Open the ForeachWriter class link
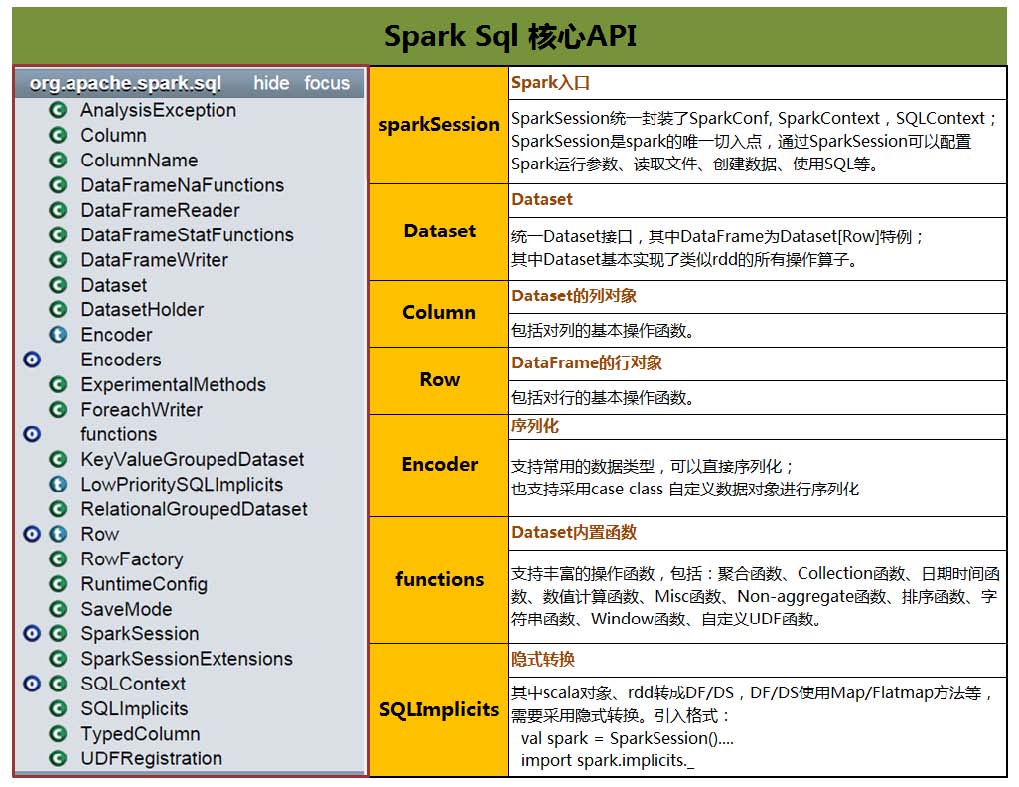 click(x=141, y=409)
